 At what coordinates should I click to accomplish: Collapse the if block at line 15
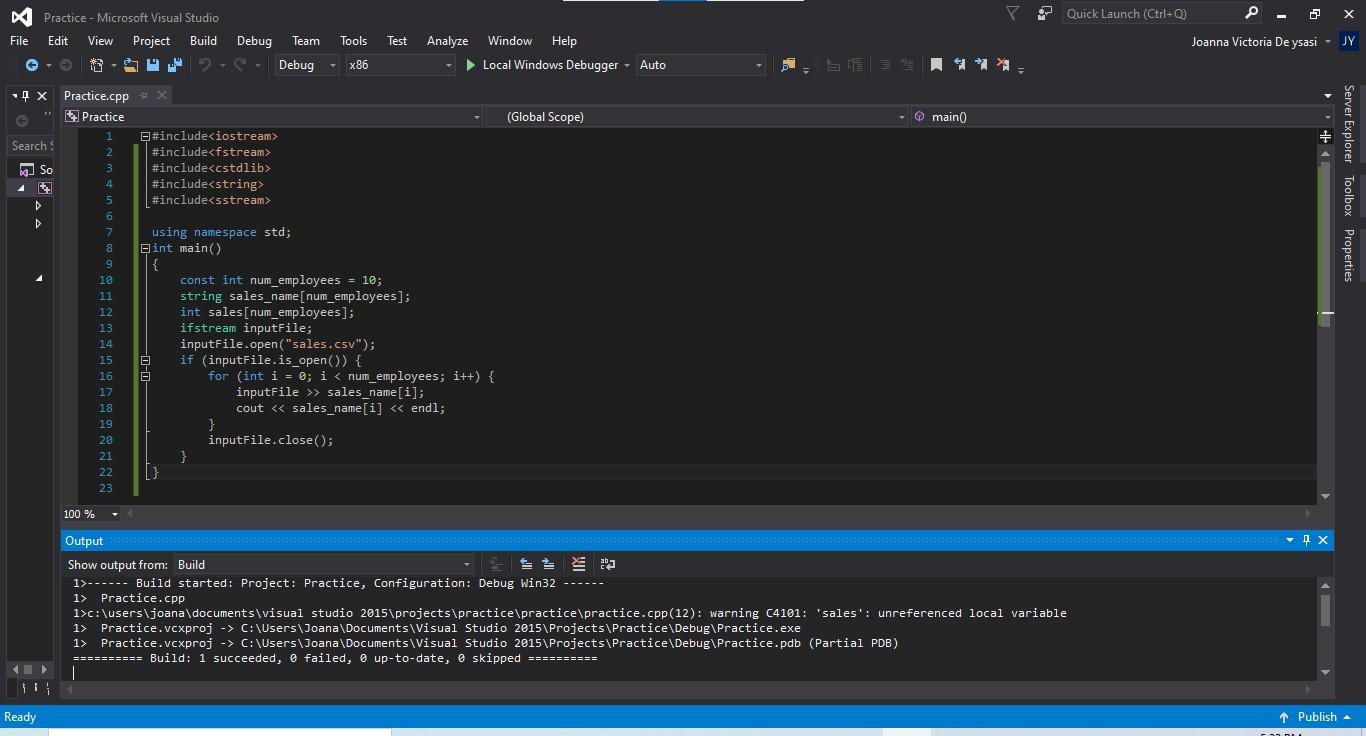(145, 360)
